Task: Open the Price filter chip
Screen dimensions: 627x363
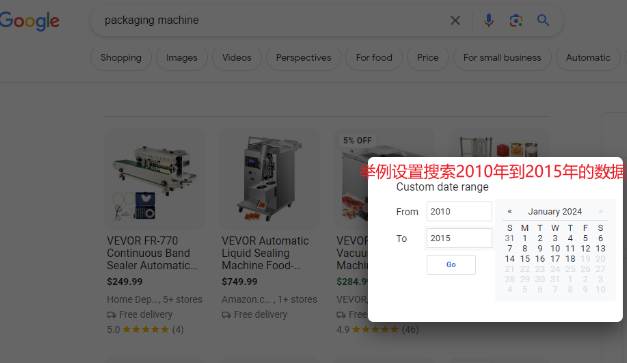Action: click(x=427, y=58)
